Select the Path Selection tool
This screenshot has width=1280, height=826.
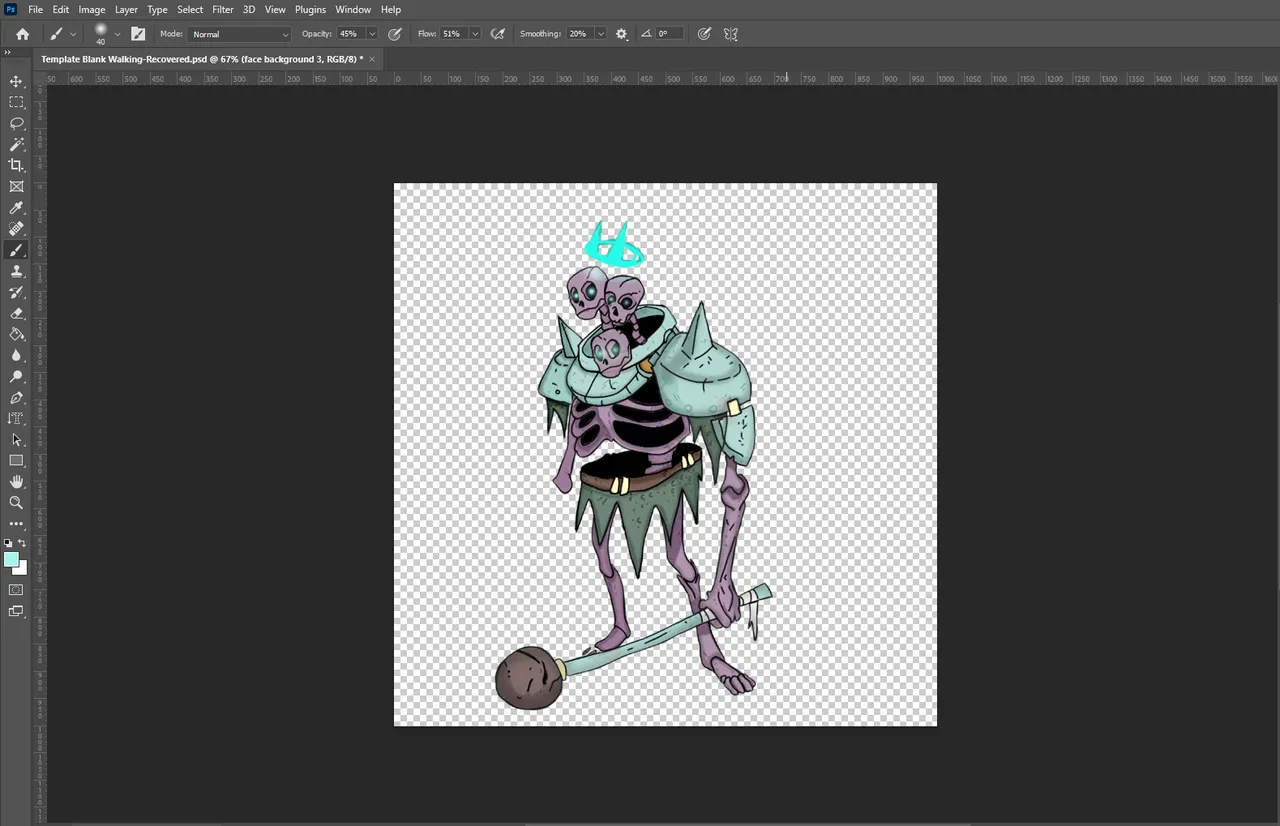(16, 440)
